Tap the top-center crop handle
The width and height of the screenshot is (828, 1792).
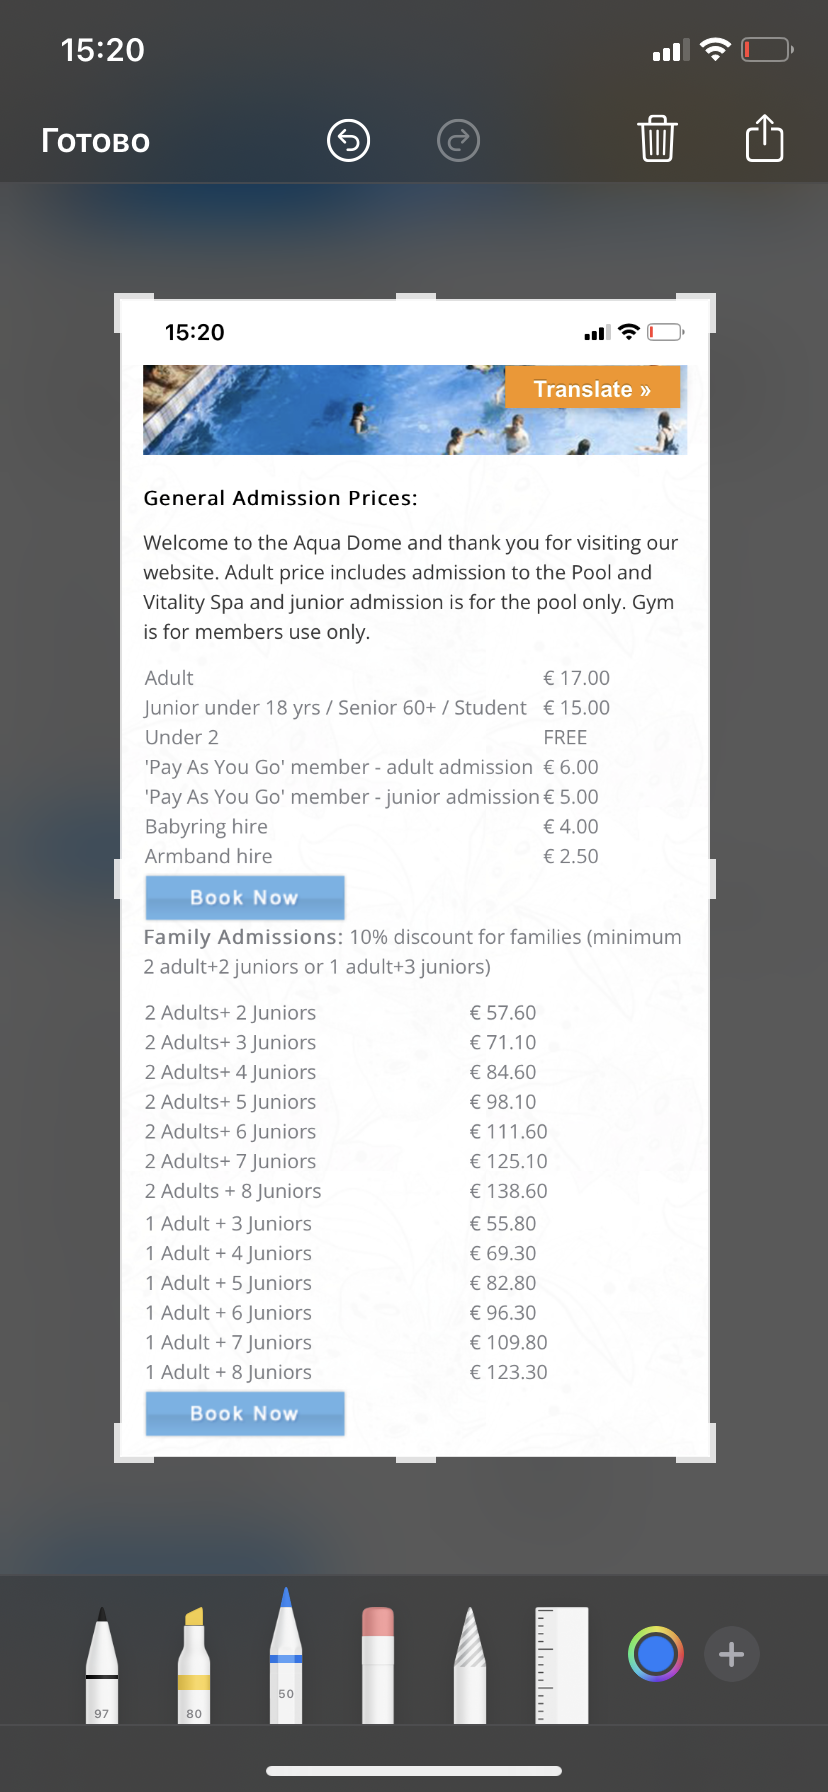pos(416,298)
